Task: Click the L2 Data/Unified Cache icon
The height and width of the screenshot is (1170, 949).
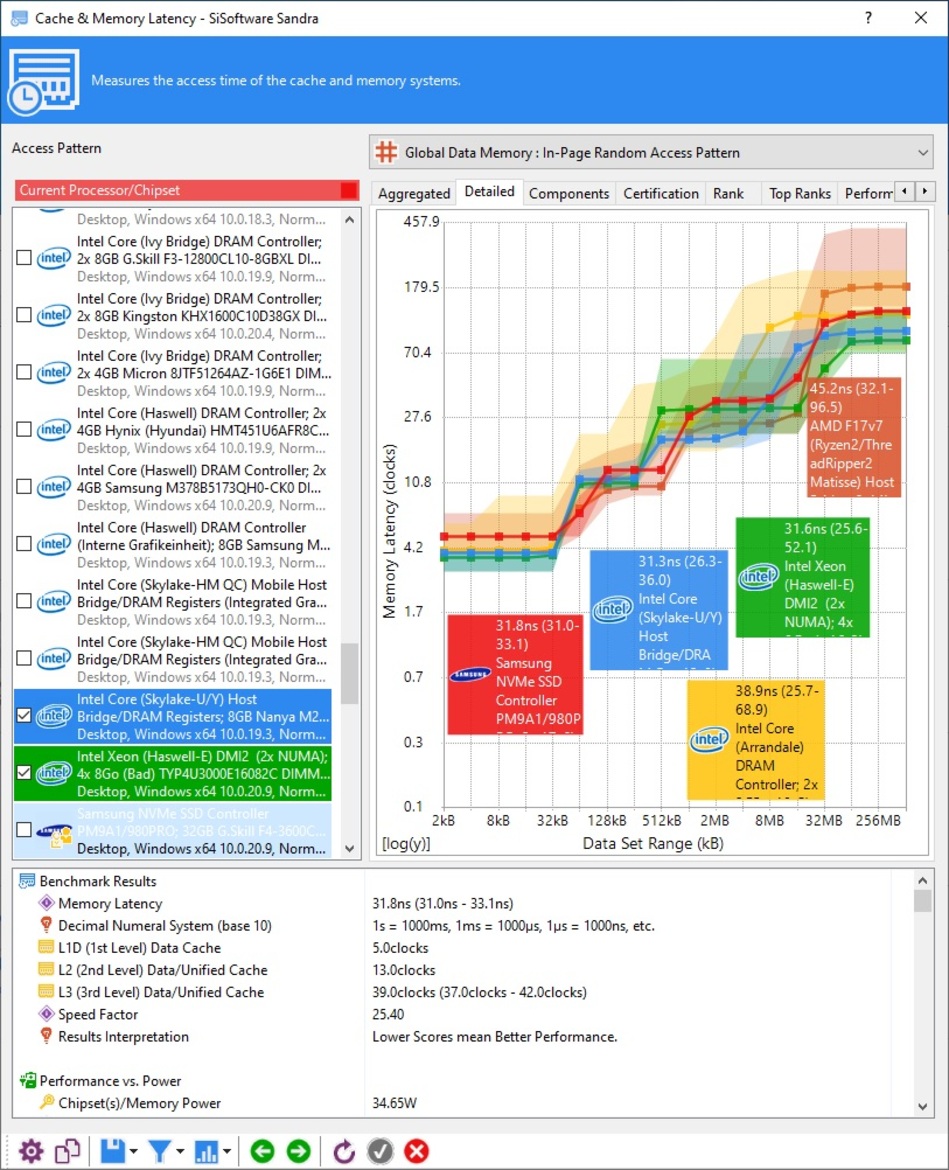Action: point(46,969)
